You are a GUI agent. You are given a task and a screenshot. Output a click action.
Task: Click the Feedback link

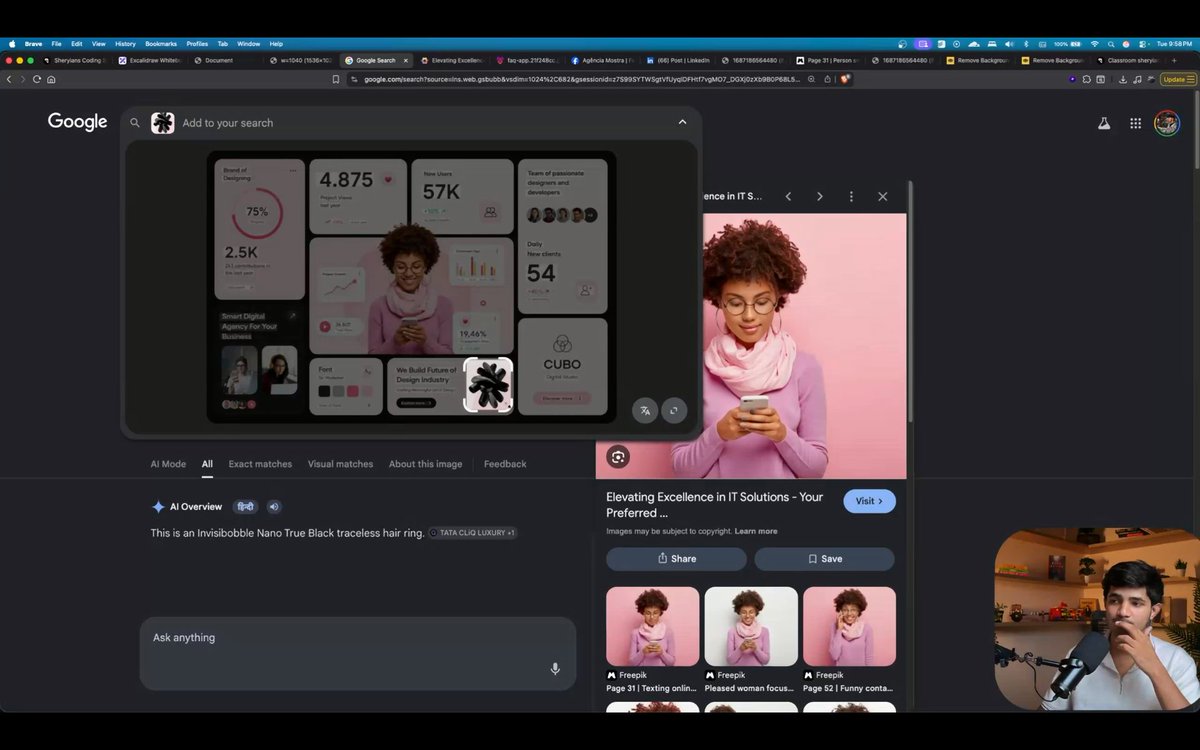click(505, 464)
